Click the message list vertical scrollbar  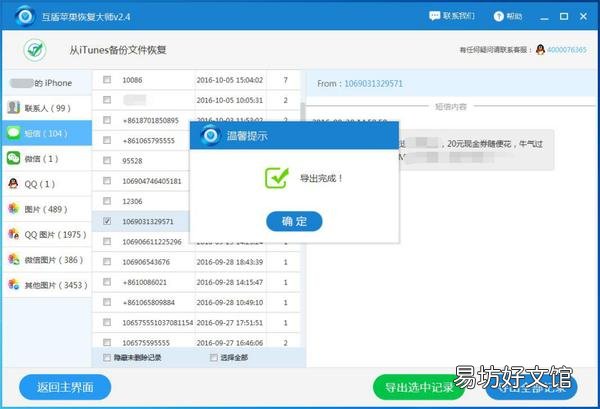(x=303, y=112)
